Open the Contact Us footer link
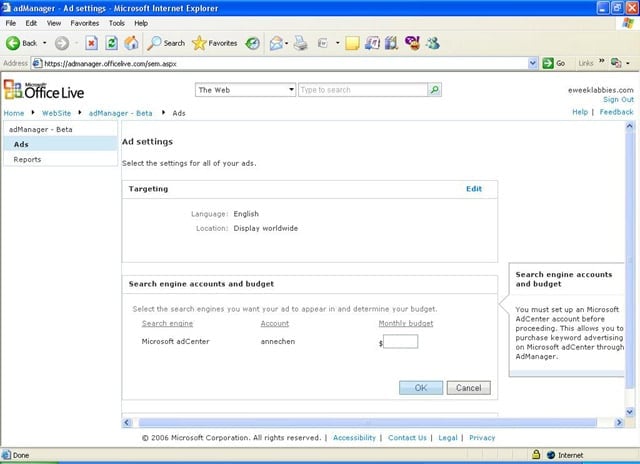 click(x=407, y=437)
